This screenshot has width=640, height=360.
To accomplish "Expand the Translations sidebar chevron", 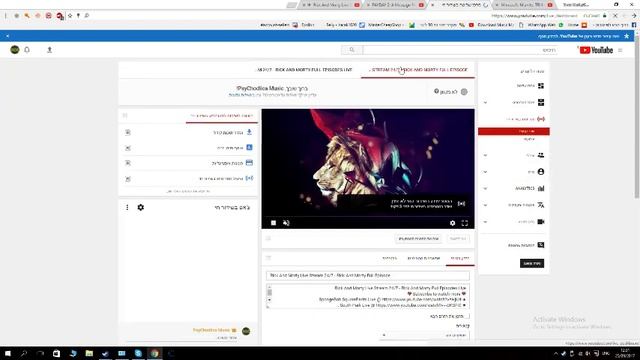I will pos(485,205).
